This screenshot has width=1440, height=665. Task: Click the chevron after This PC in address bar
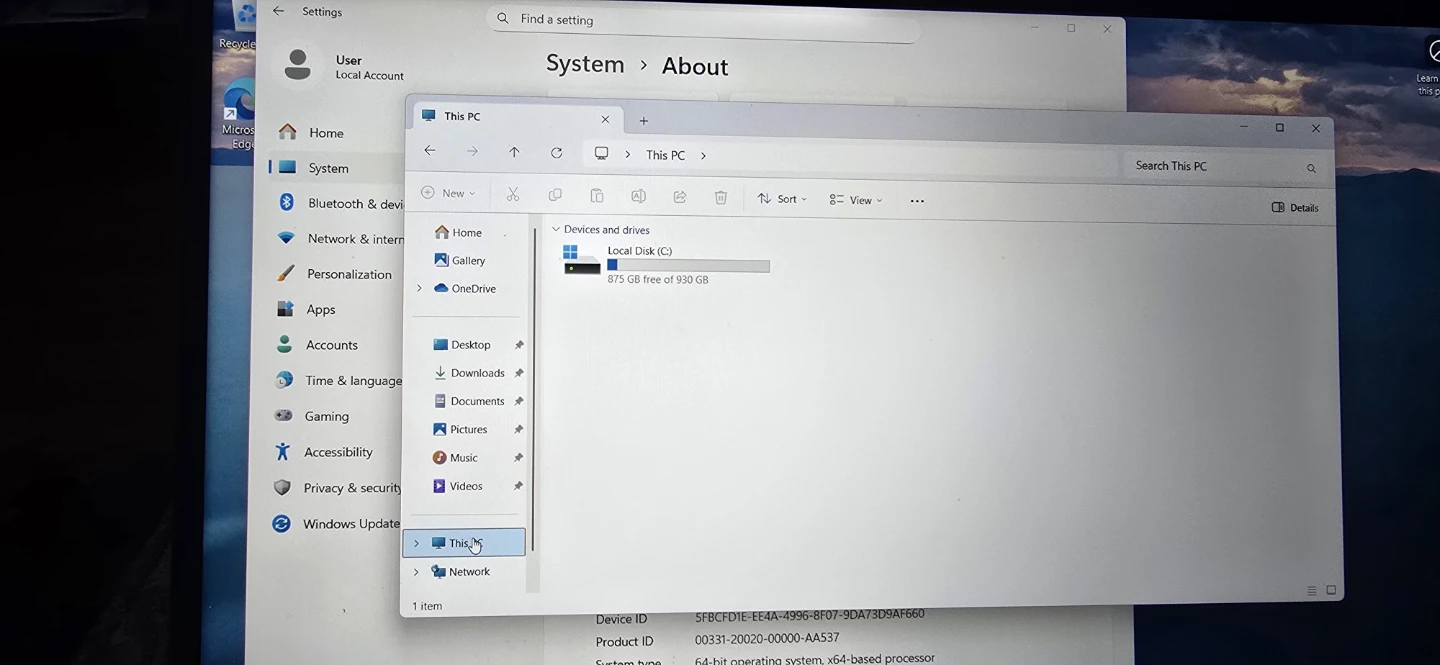704,156
